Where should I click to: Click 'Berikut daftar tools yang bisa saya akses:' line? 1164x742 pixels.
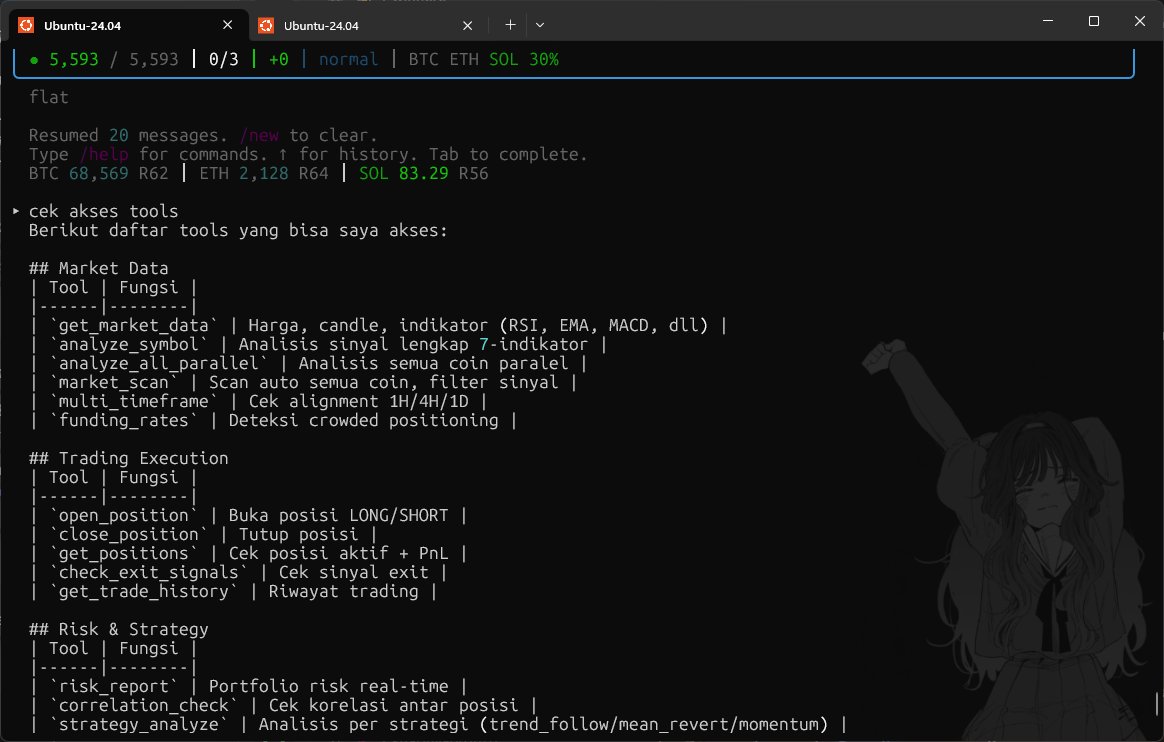click(238, 231)
